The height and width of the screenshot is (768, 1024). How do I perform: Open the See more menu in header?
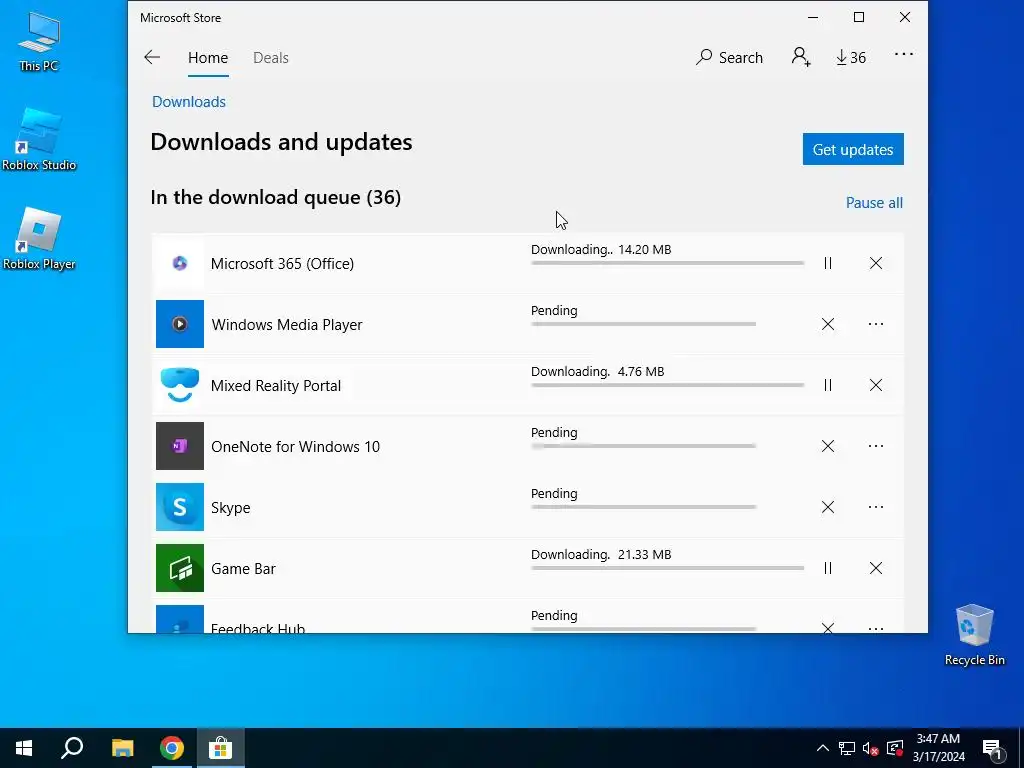pyautogui.click(x=904, y=55)
